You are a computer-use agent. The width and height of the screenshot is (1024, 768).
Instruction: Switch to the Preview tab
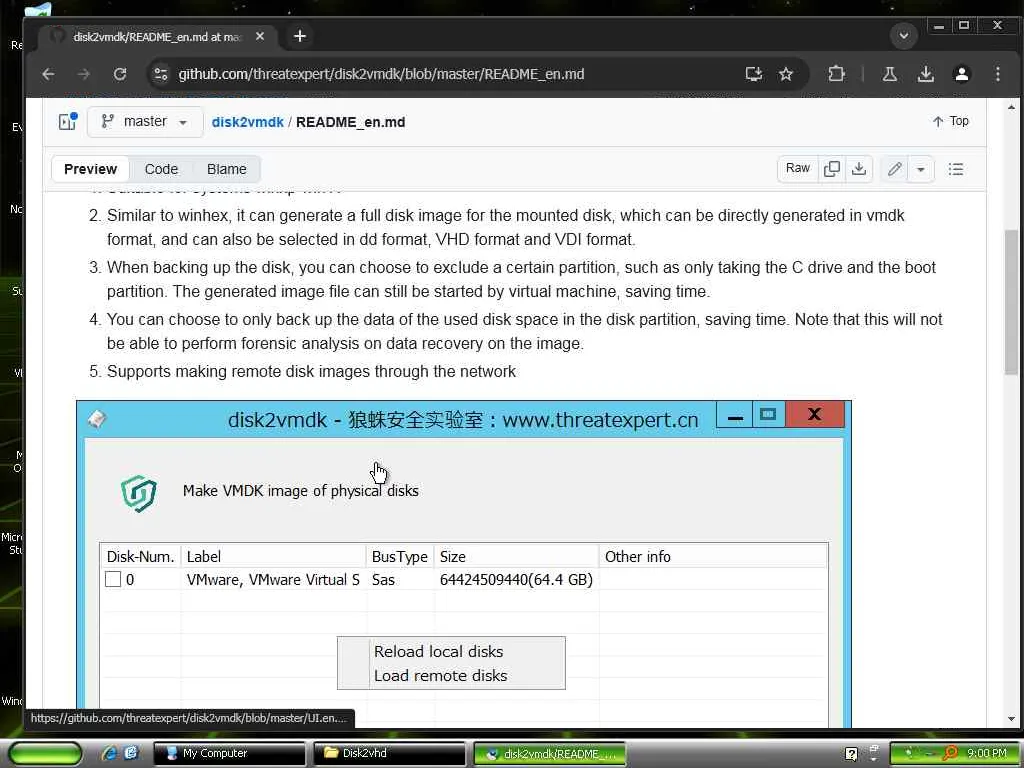(90, 169)
